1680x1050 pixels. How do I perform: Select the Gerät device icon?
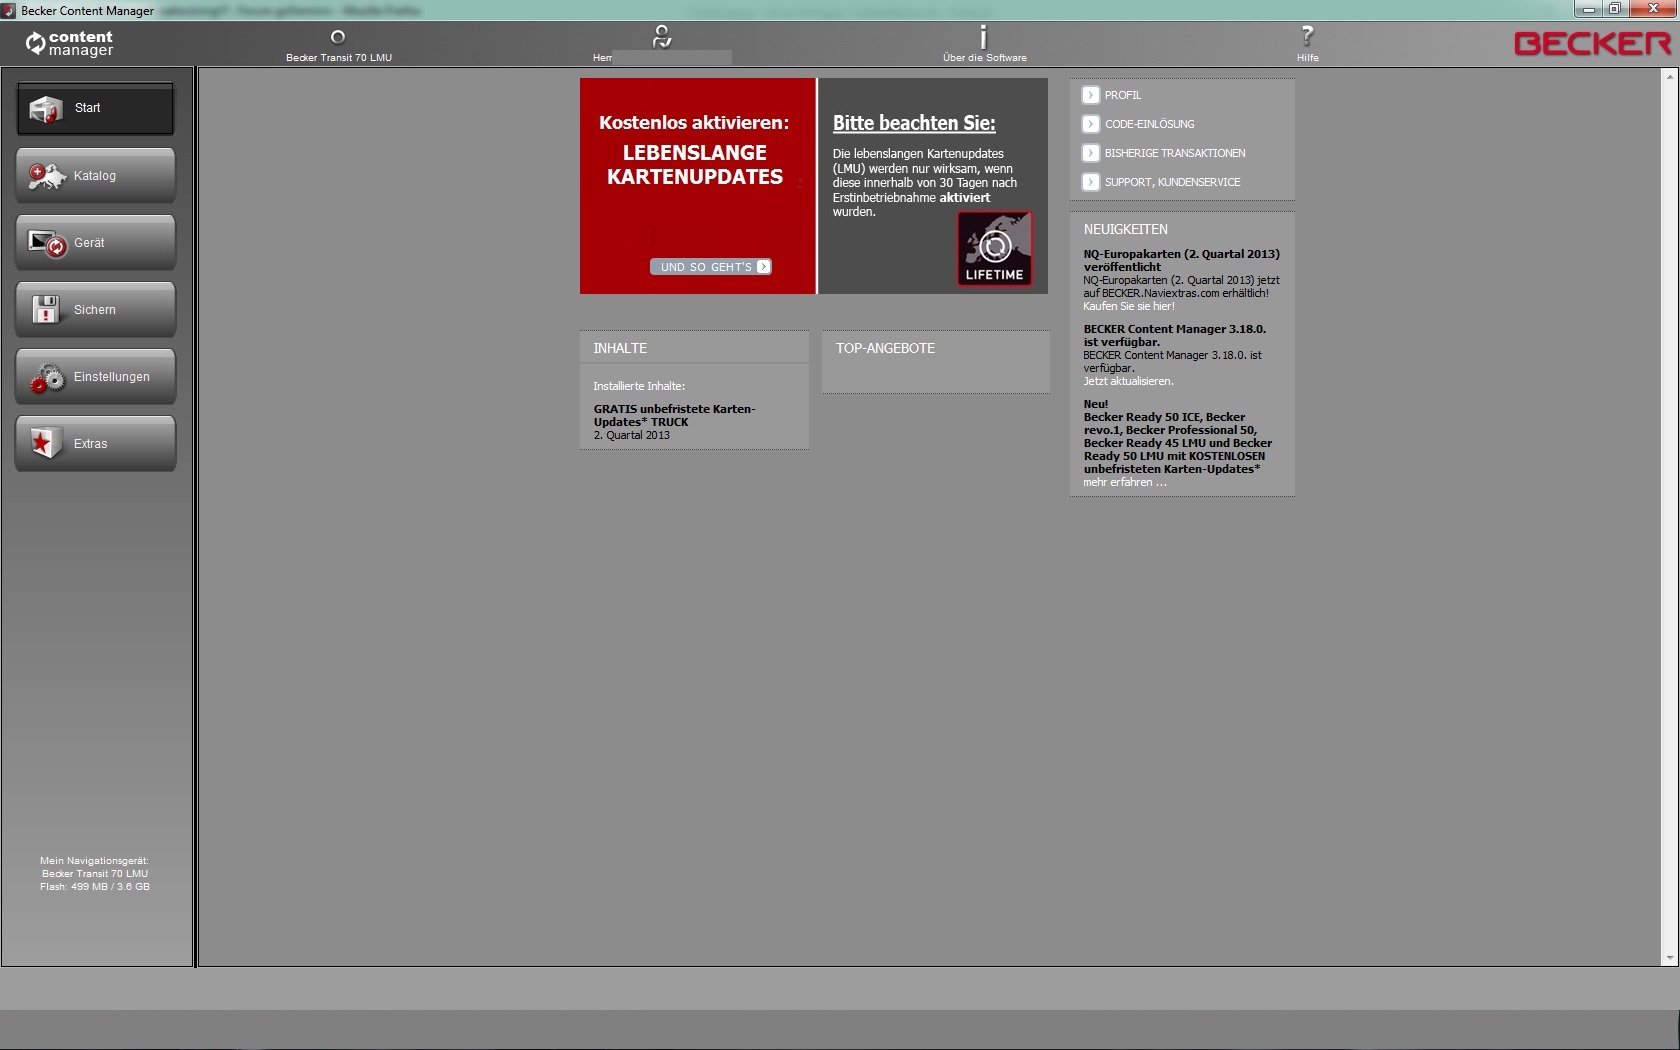[46, 243]
